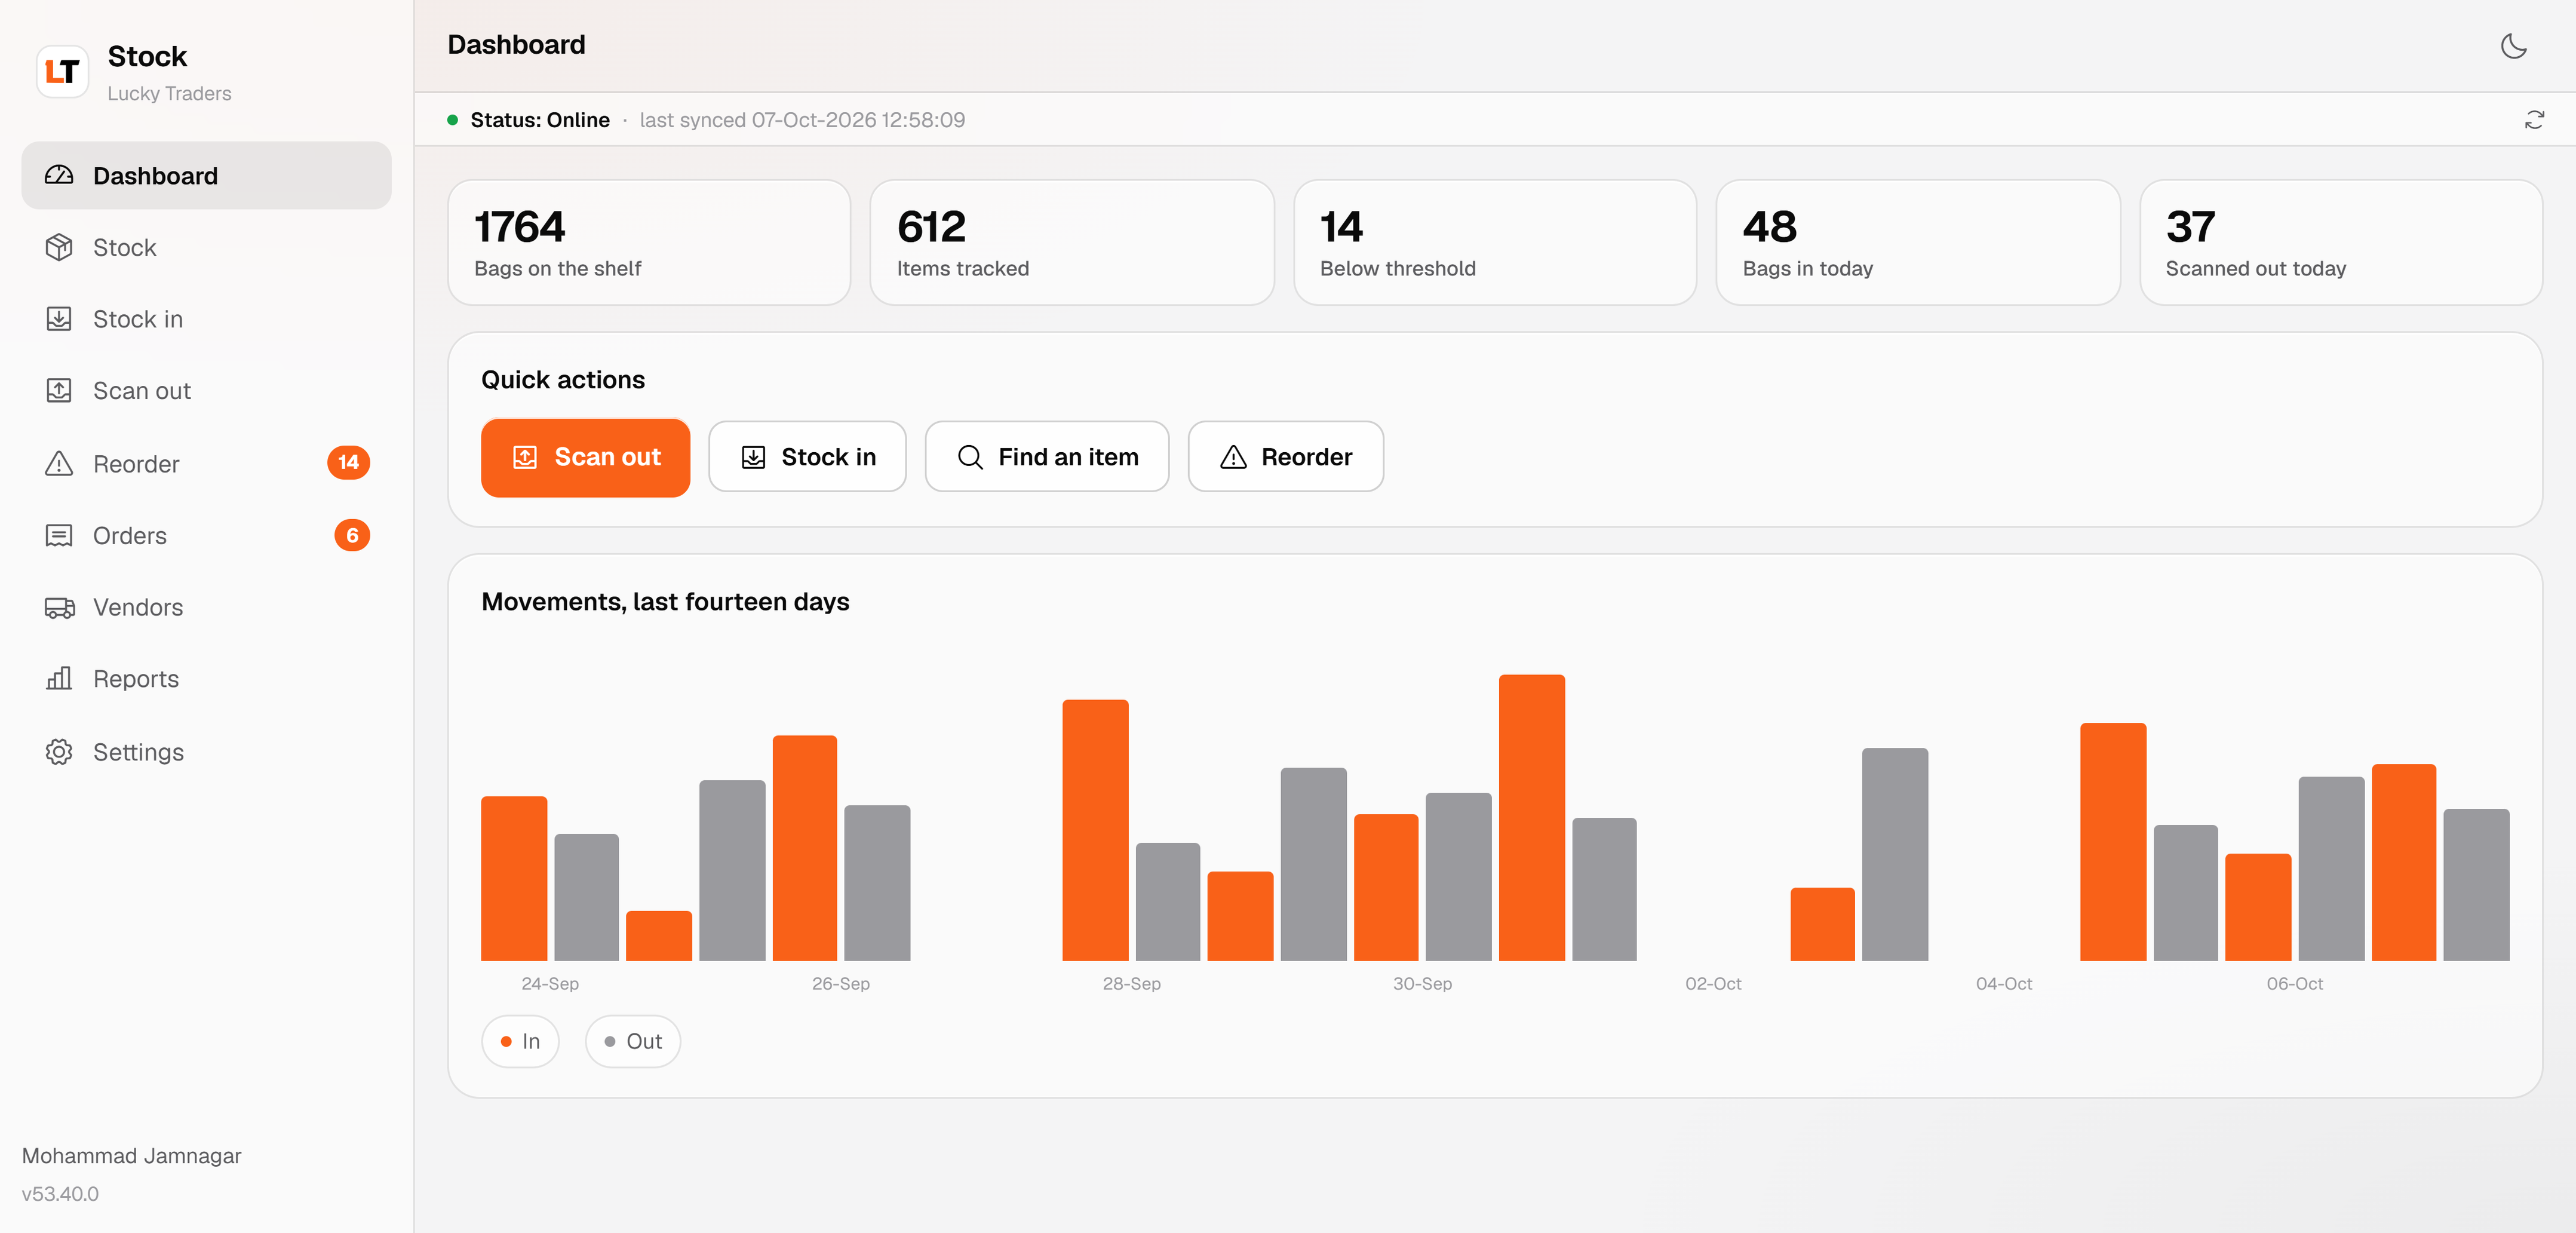Click the Reorder quick action button
Viewport: 2576px width, 1233px height.
click(1285, 457)
